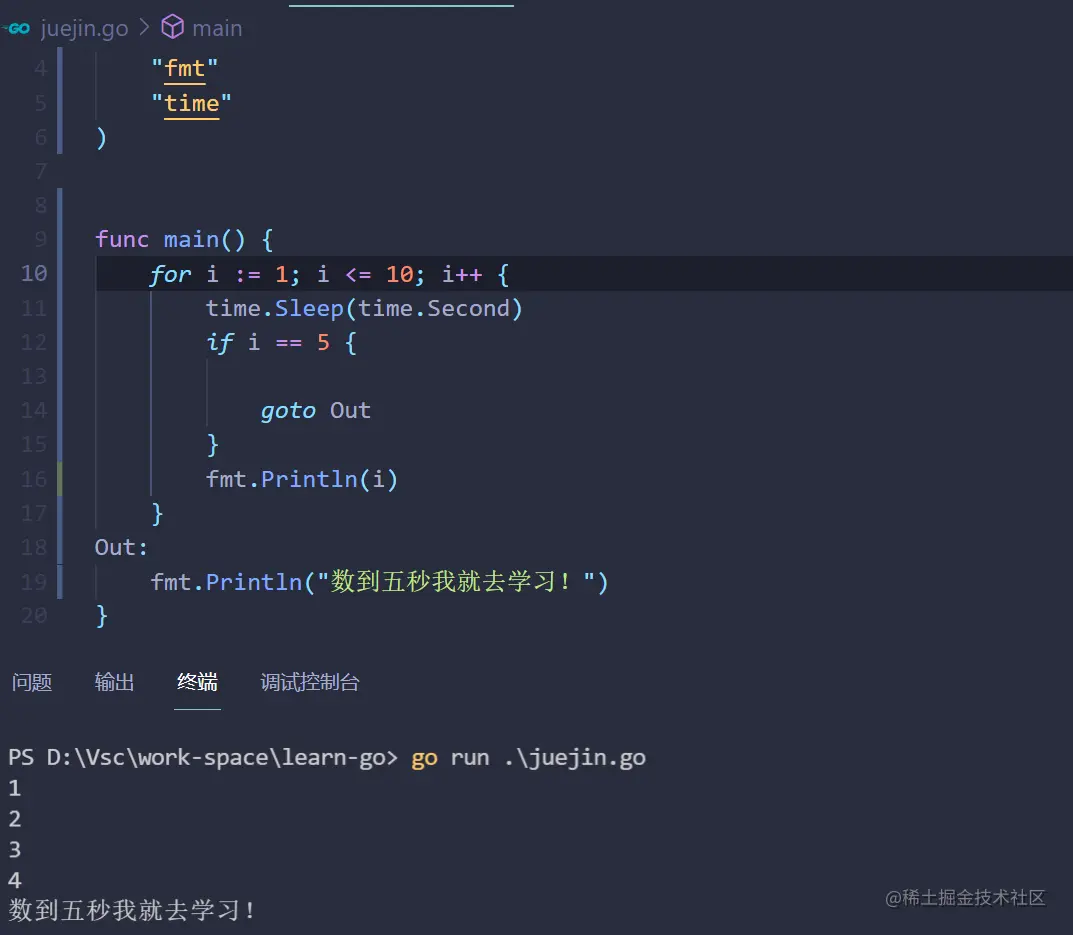Click the main function cube icon
1073x935 pixels.
click(172, 27)
